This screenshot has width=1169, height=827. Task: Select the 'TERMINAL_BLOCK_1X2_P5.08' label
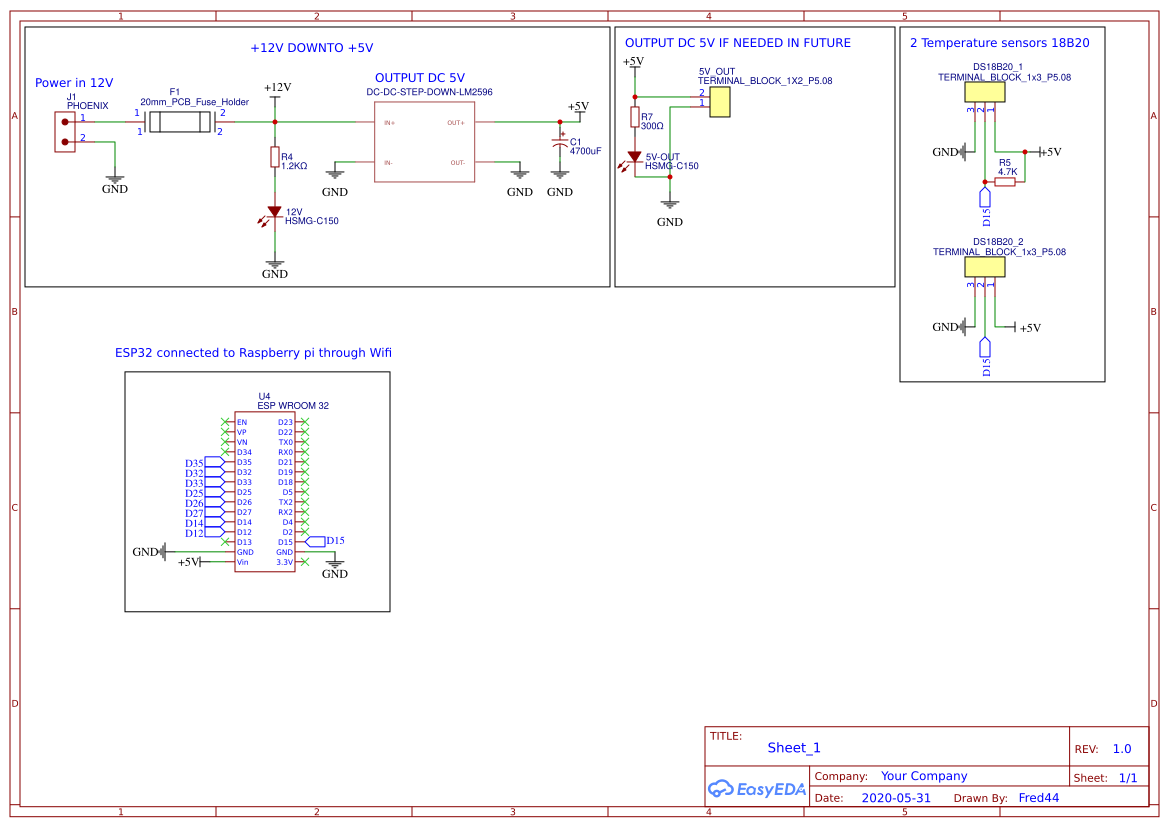point(765,81)
